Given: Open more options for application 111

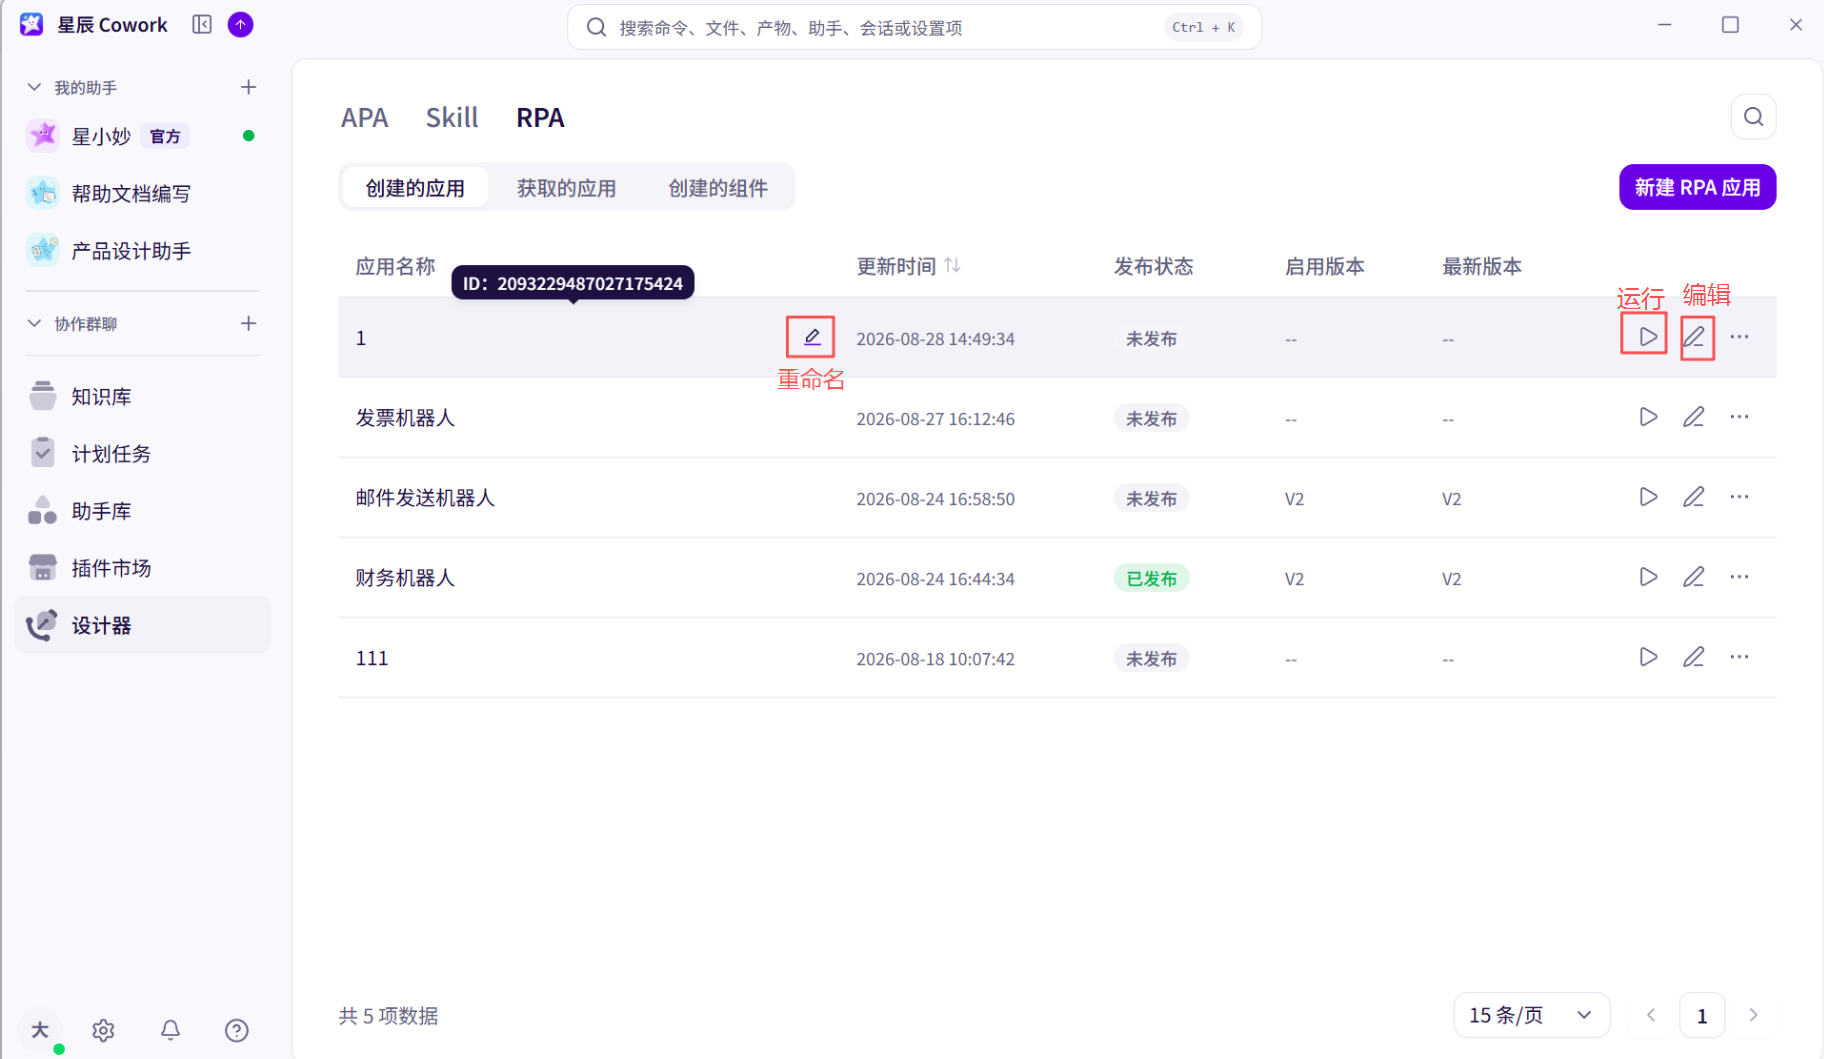Looking at the screenshot, I should tap(1739, 657).
